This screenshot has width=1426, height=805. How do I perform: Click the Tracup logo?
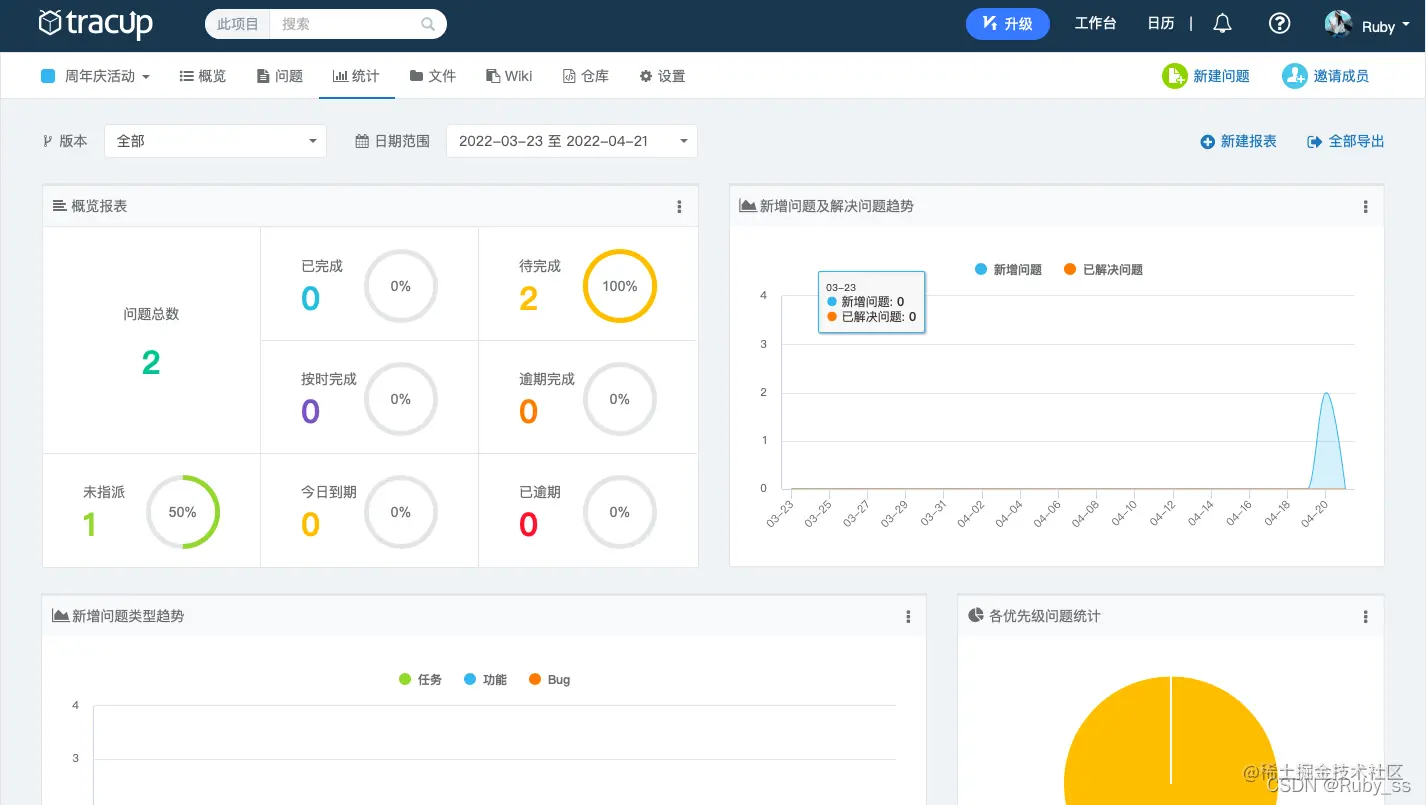tap(95, 23)
